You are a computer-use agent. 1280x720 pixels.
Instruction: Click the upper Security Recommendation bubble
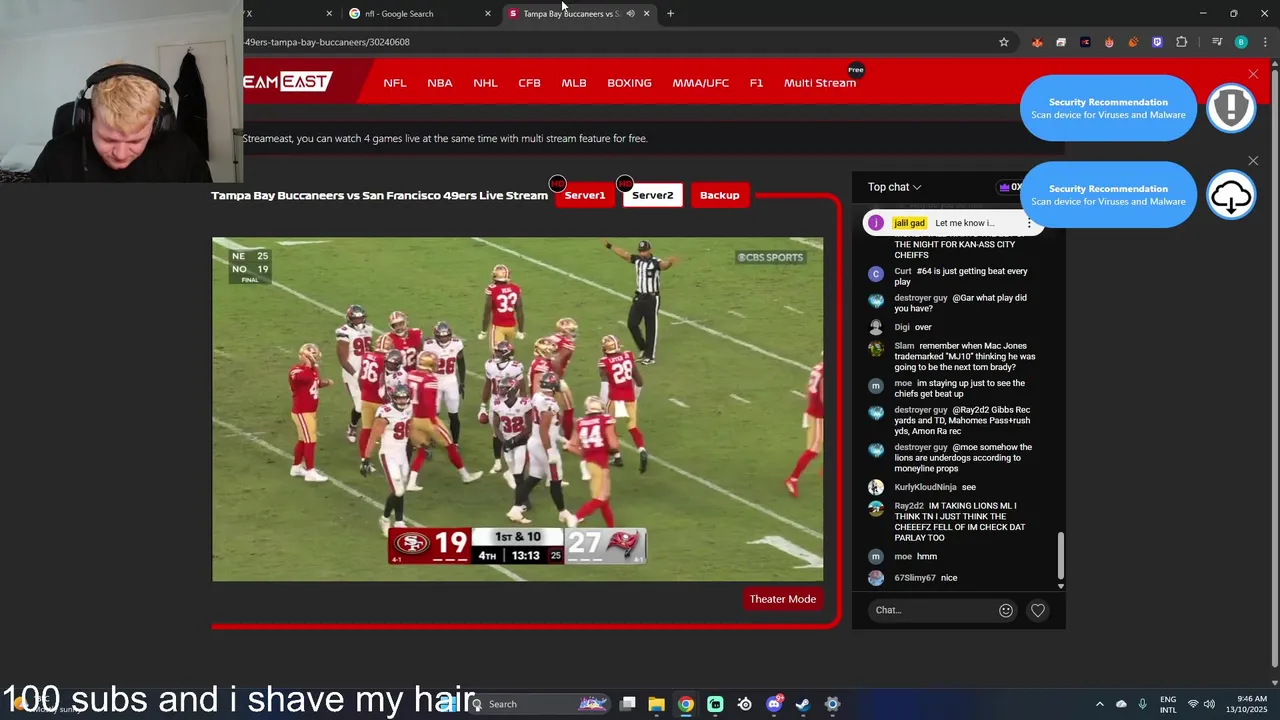click(1108, 108)
